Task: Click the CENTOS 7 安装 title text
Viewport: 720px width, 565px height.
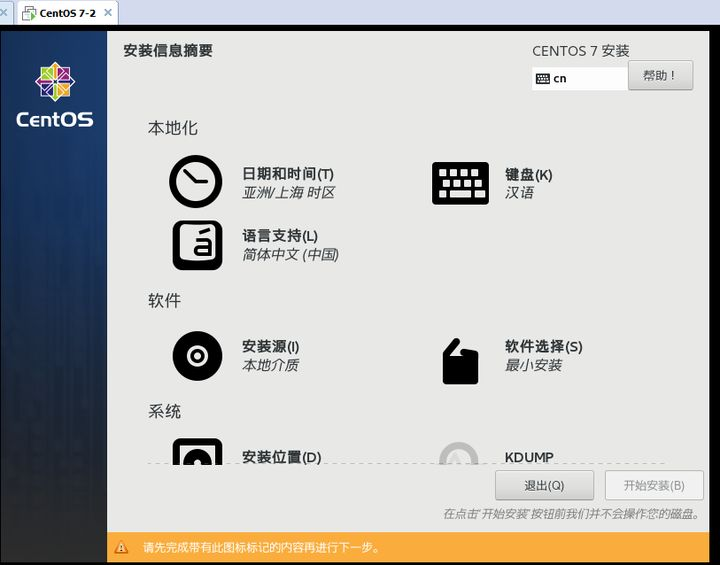Action: tap(580, 51)
